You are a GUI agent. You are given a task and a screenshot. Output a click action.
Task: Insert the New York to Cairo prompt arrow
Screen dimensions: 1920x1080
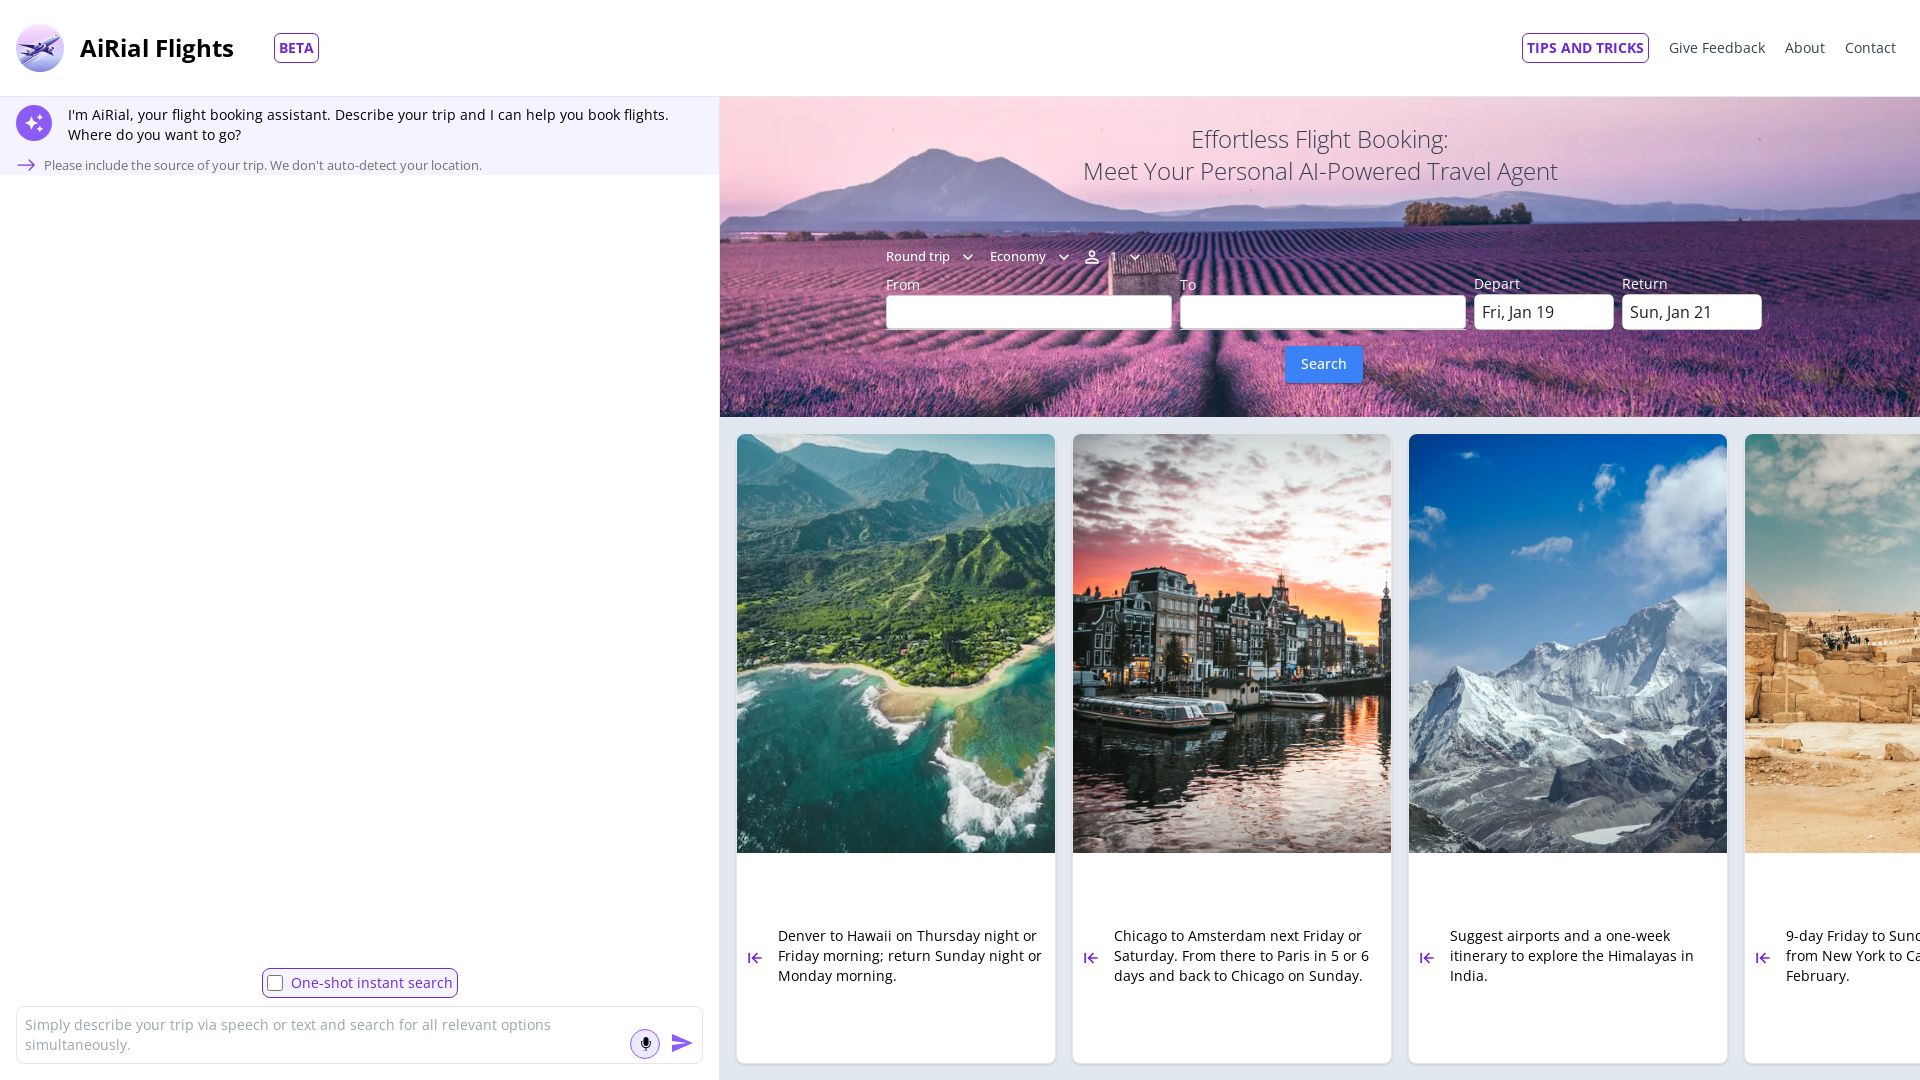[x=1762, y=957]
